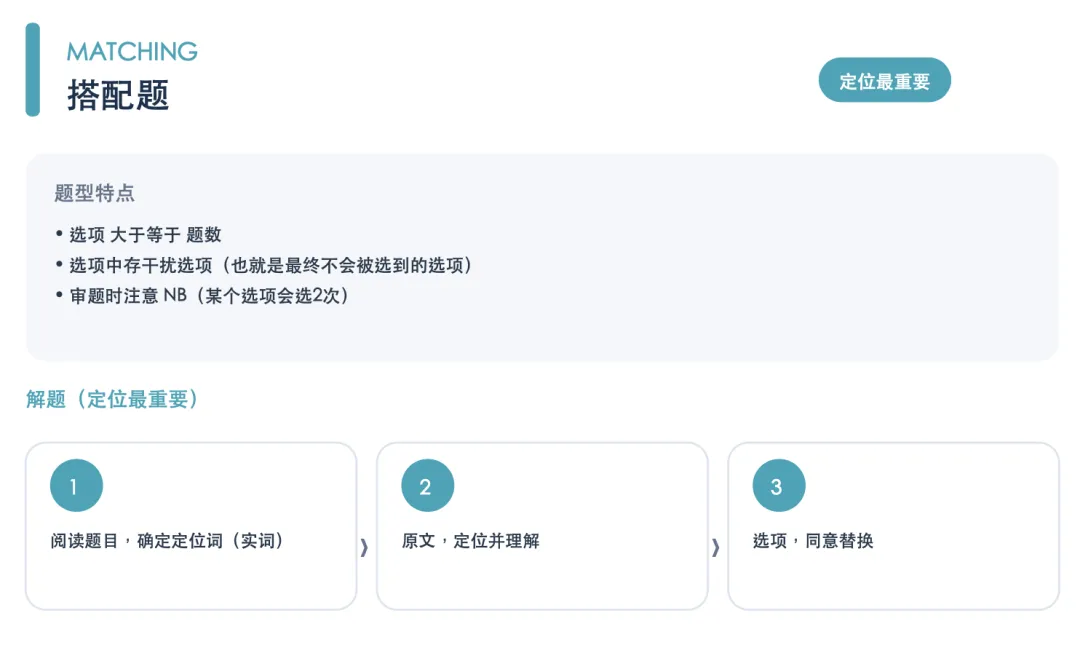Select the step 3 circle icon
Image resolution: width=1080 pixels, height=645 pixels.
tap(779, 486)
